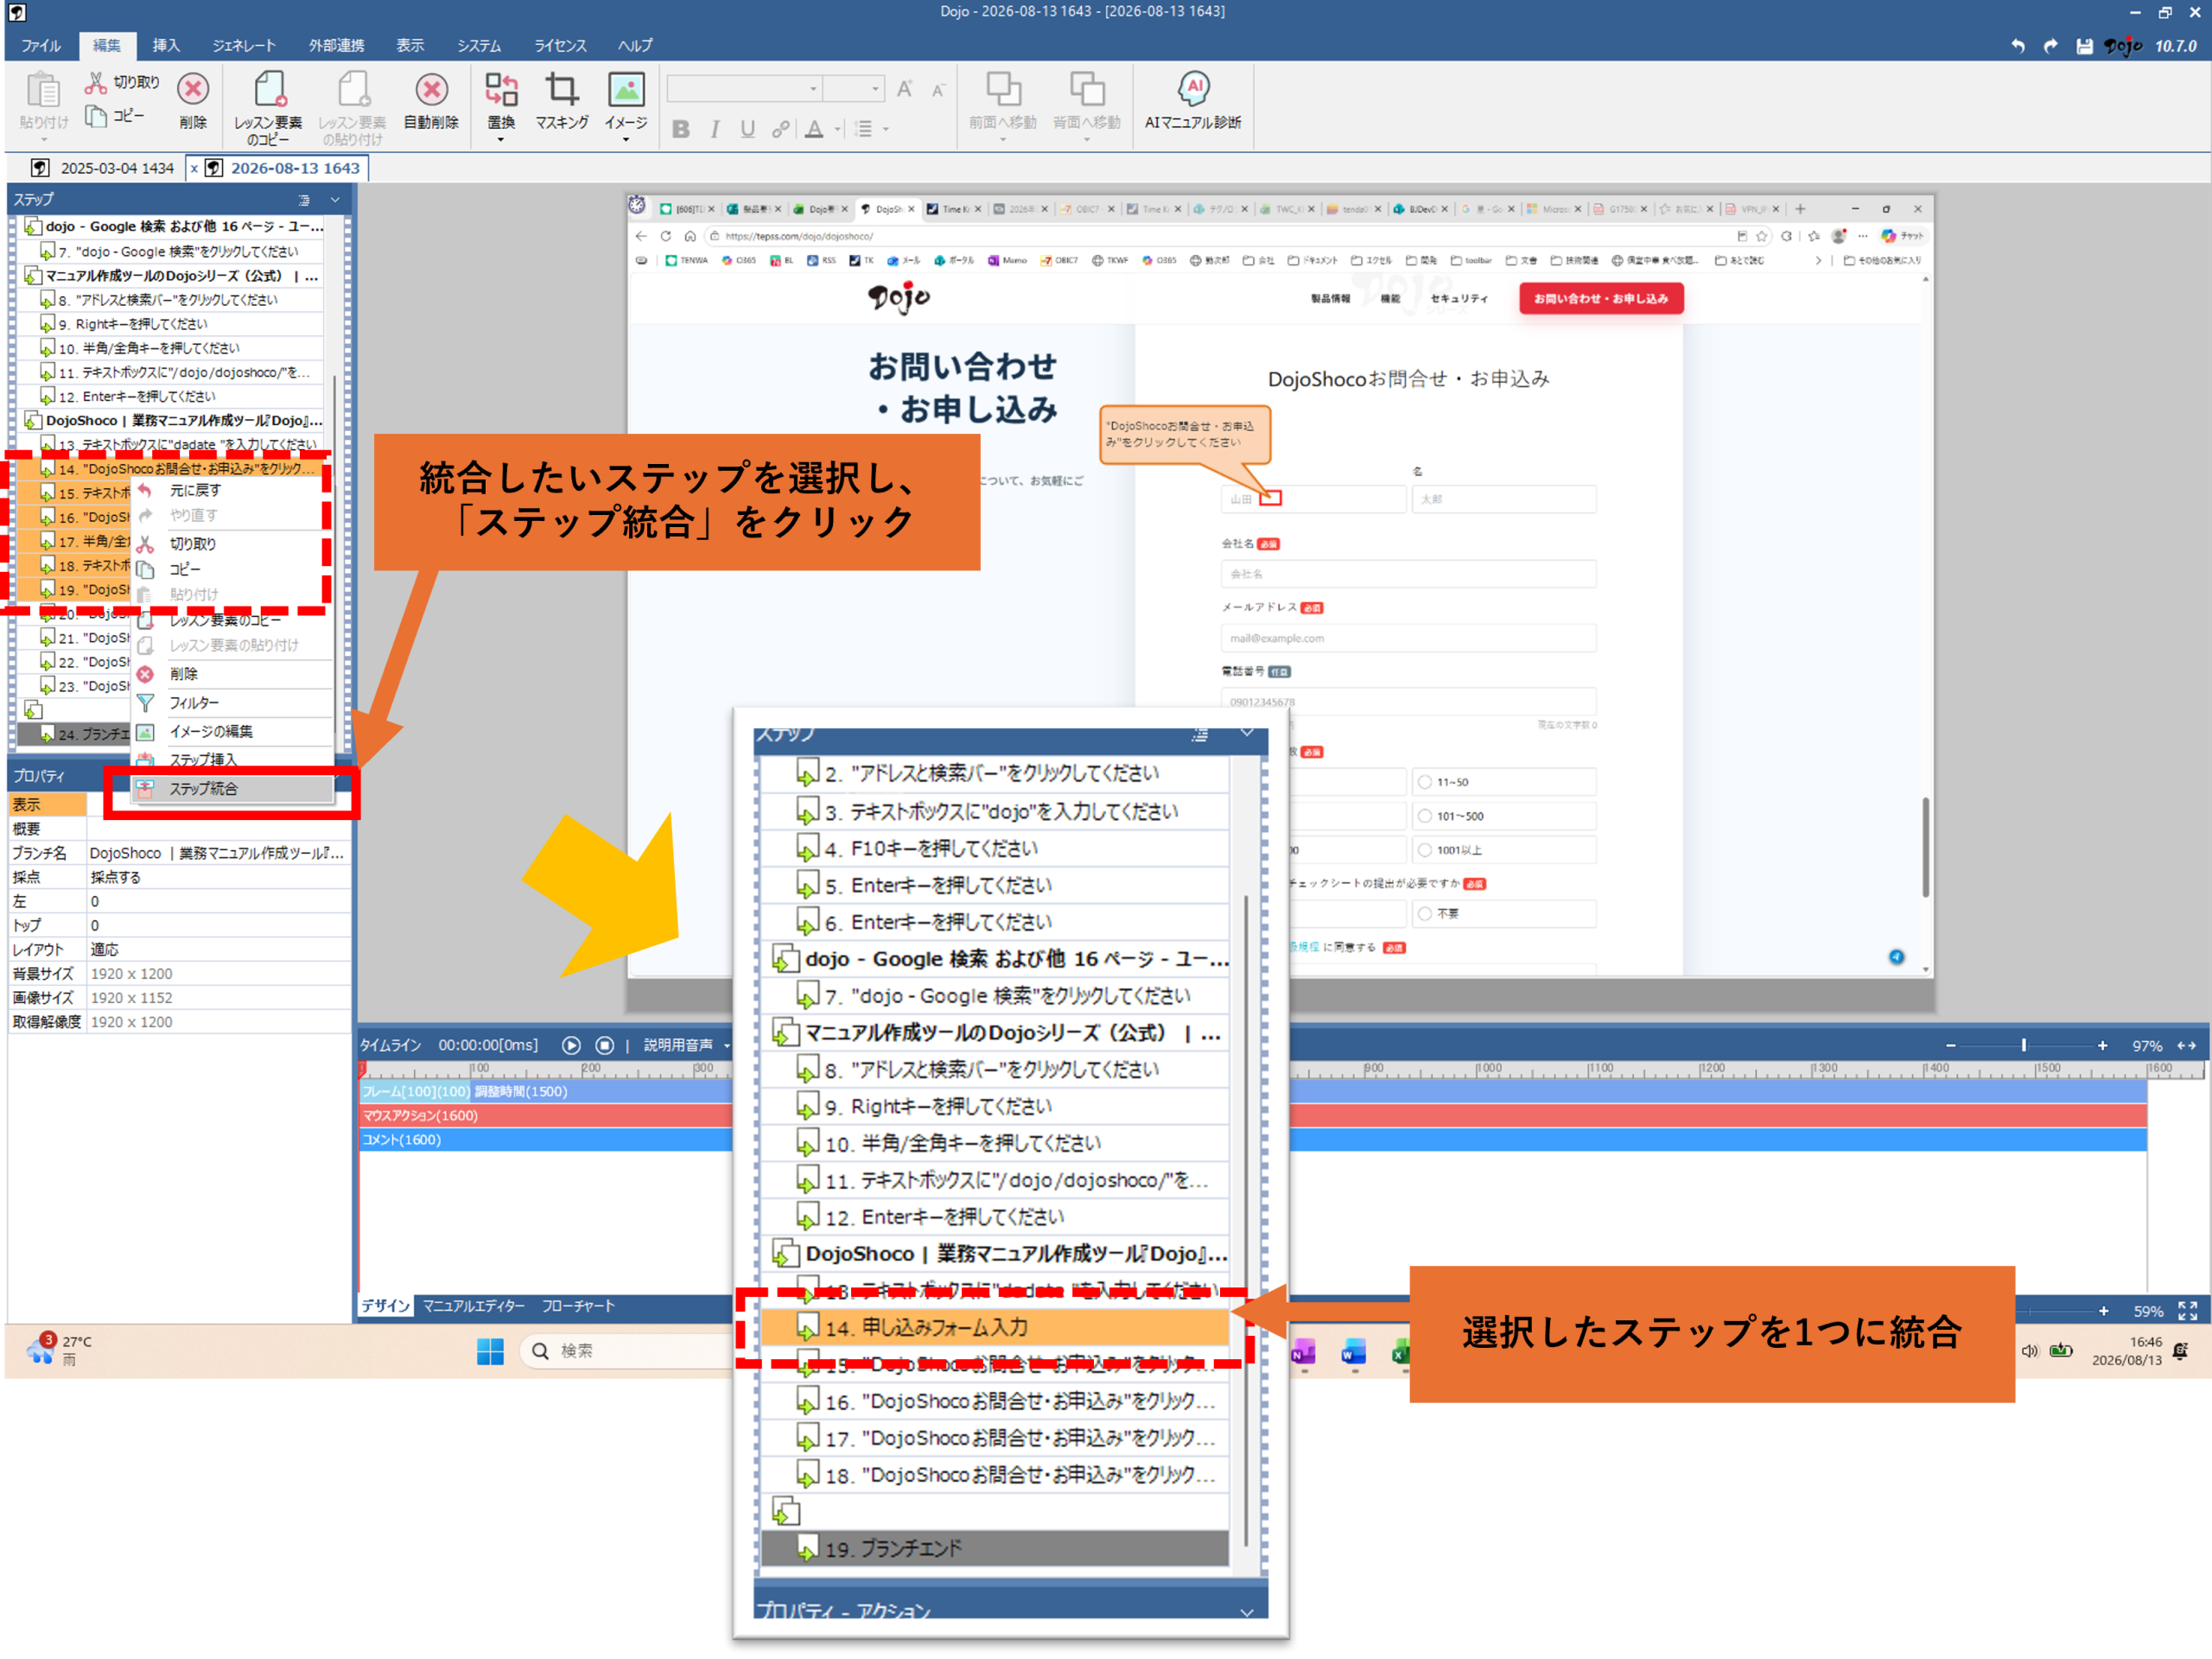Click the 製品情報 link on webpage

coord(1331,298)
